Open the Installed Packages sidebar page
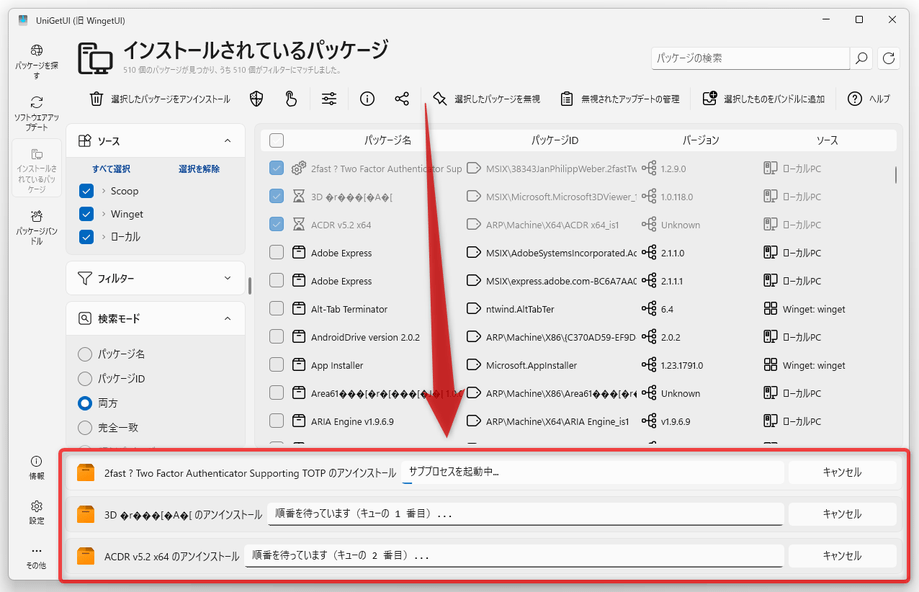The image size is (919, 592). click(36, 169)
